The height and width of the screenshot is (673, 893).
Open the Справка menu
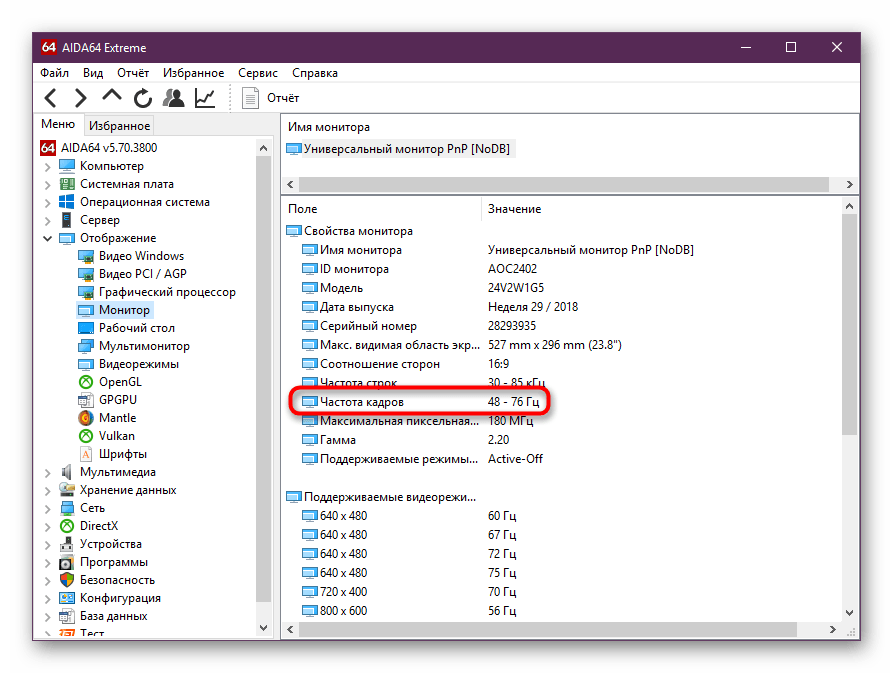315,73
